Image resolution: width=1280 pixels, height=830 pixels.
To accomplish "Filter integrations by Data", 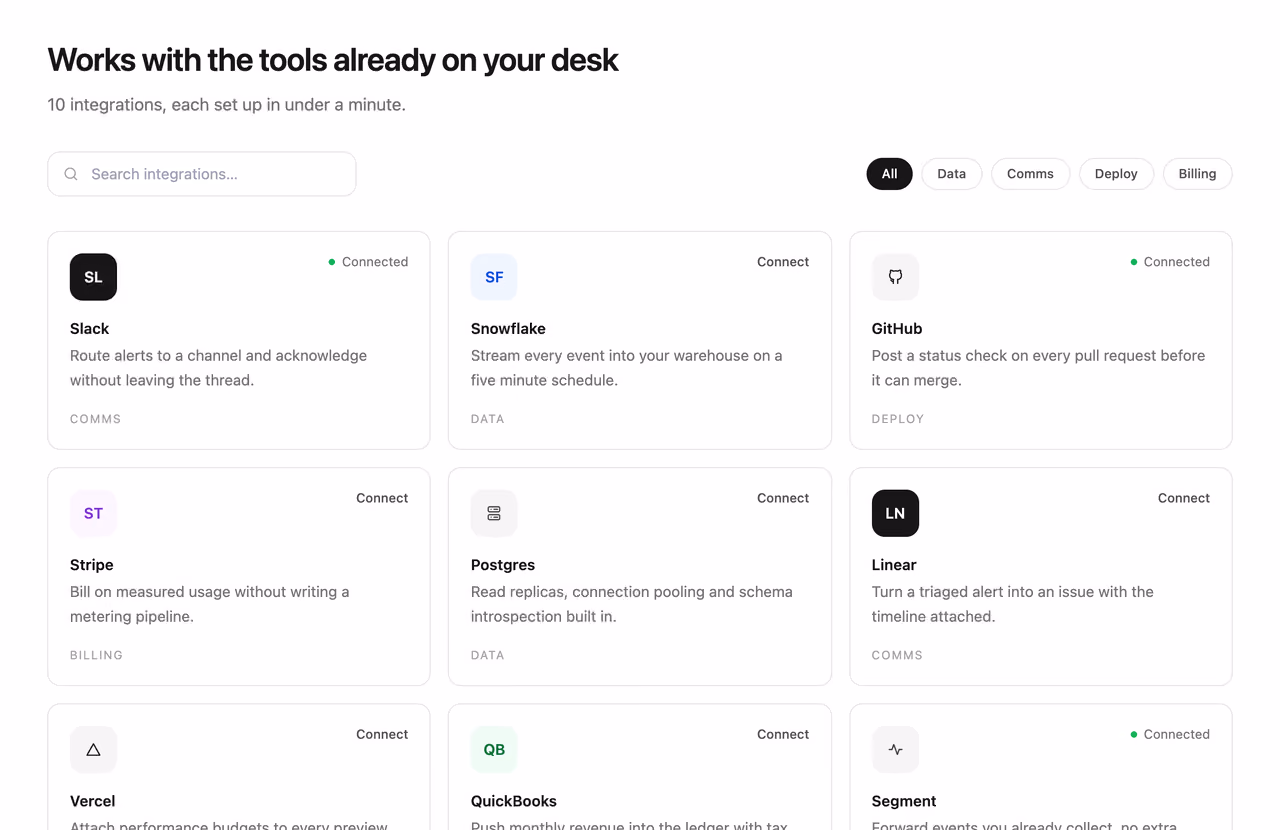I will coord(951,174).
